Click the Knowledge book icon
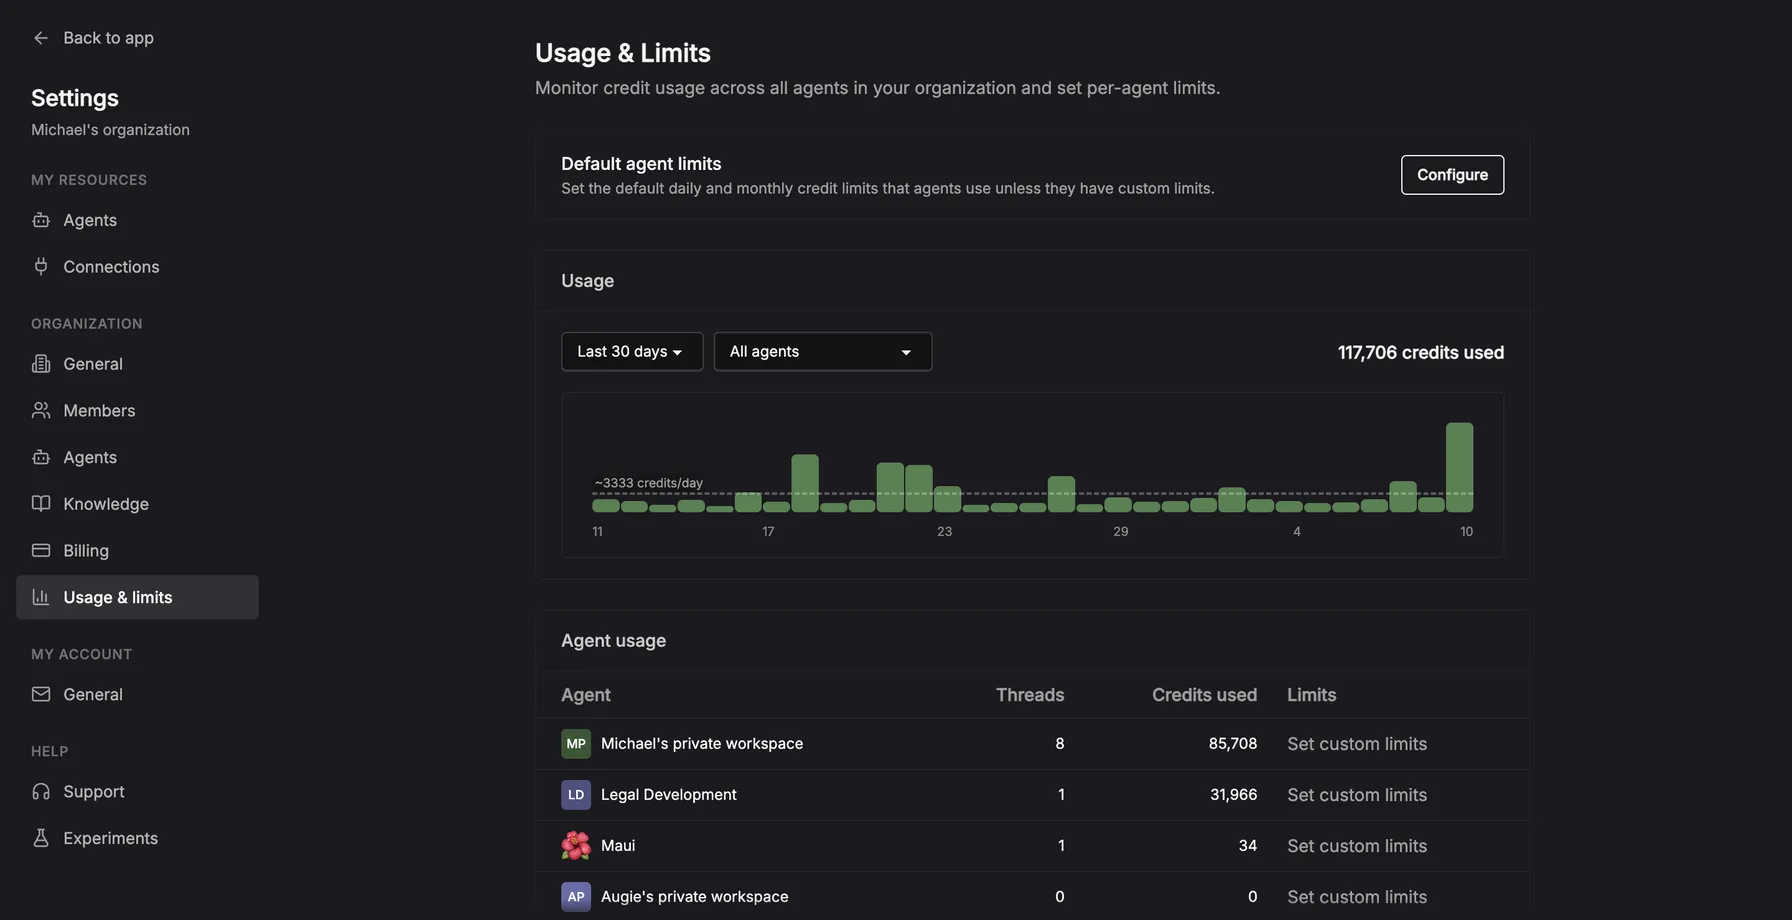 pos(41,503)
